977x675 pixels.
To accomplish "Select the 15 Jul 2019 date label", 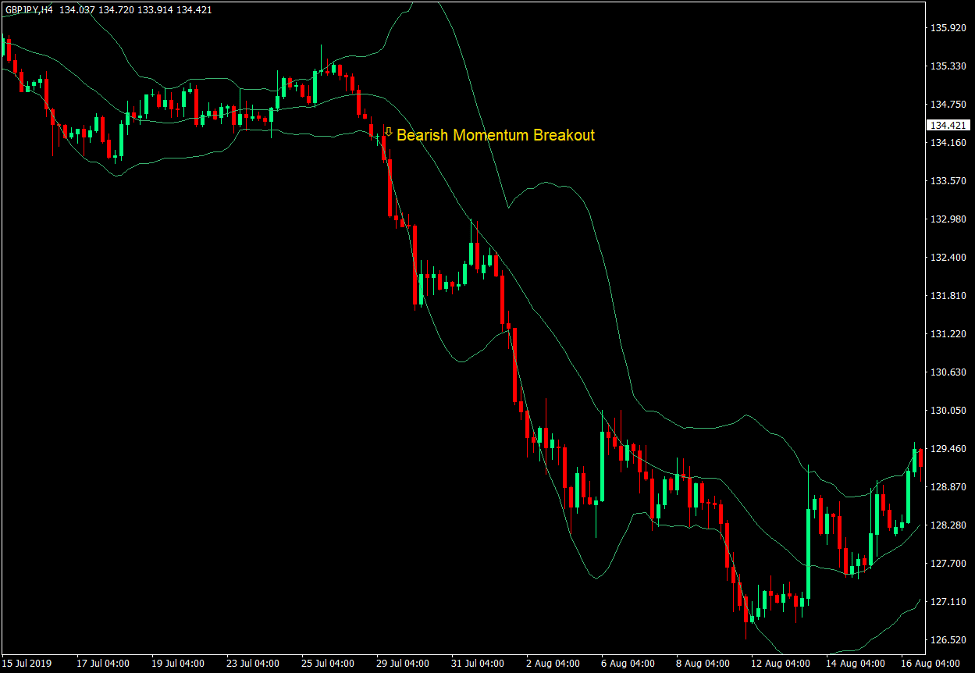I will coord(28,663).
